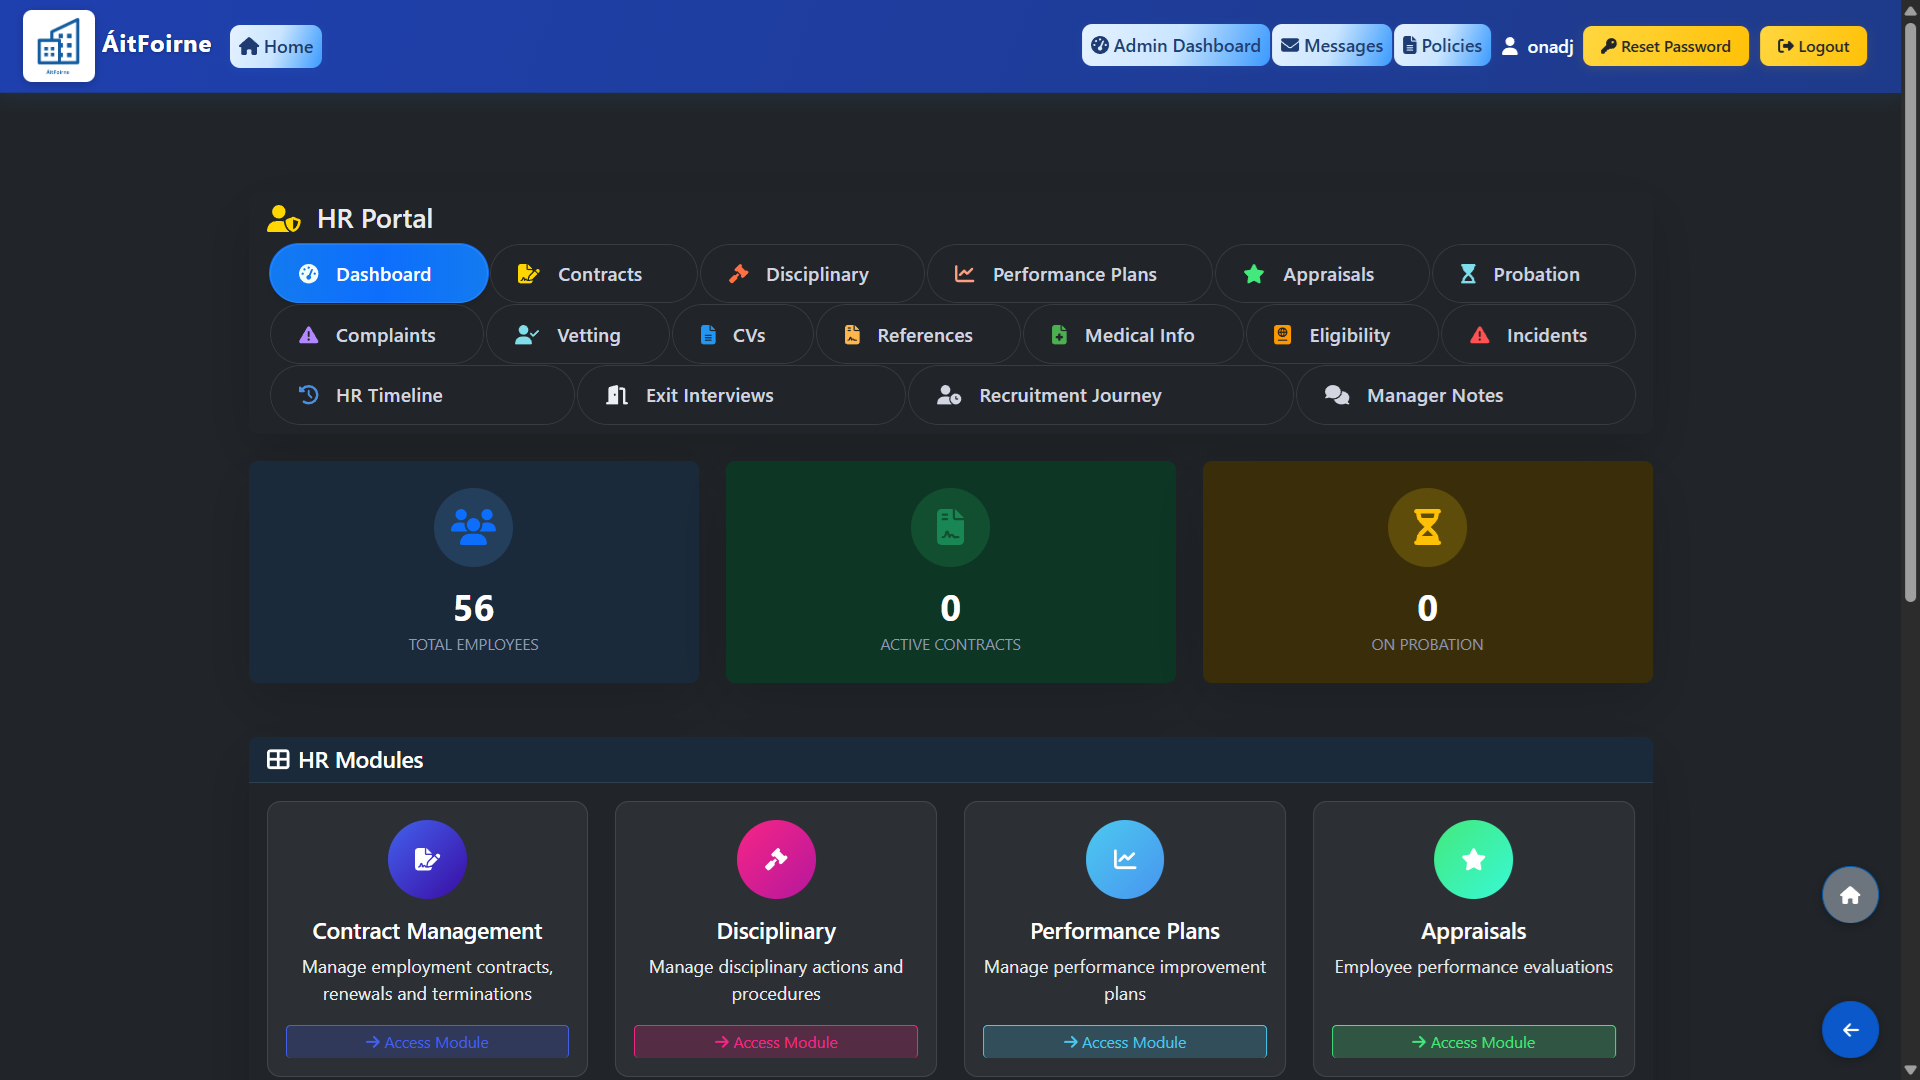This screenshot has width=1920, height=1080.
Task: Switch to the Probation tab
Action: point(1533,274)
